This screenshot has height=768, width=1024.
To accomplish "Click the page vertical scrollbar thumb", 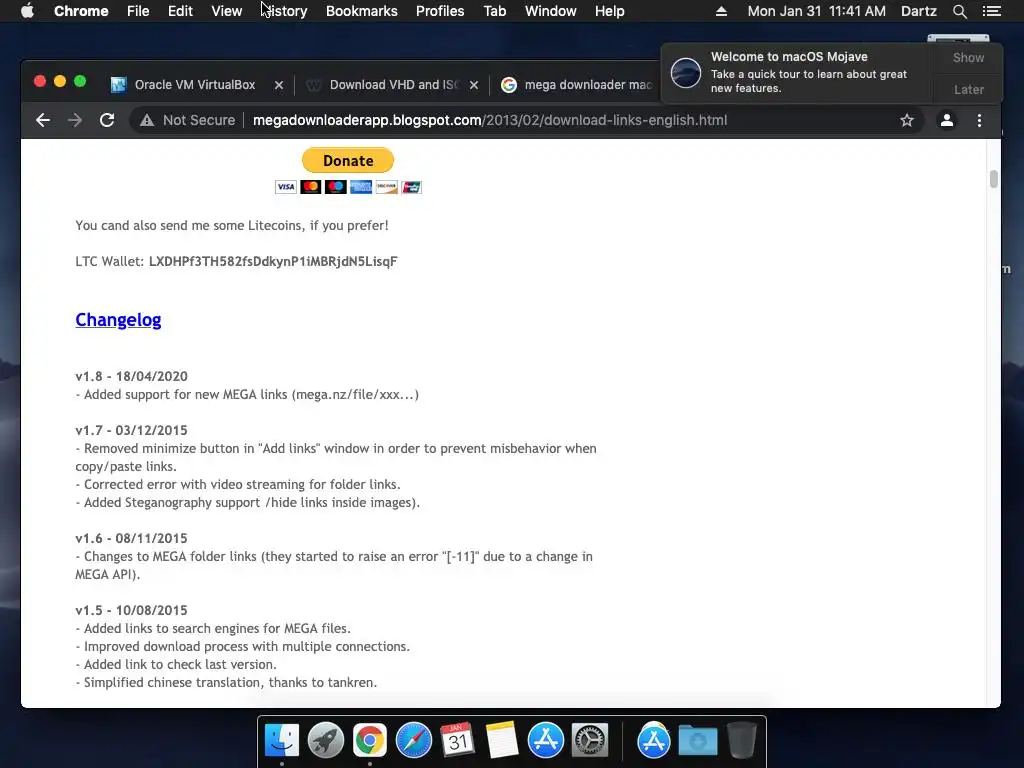I will [993, 179].
